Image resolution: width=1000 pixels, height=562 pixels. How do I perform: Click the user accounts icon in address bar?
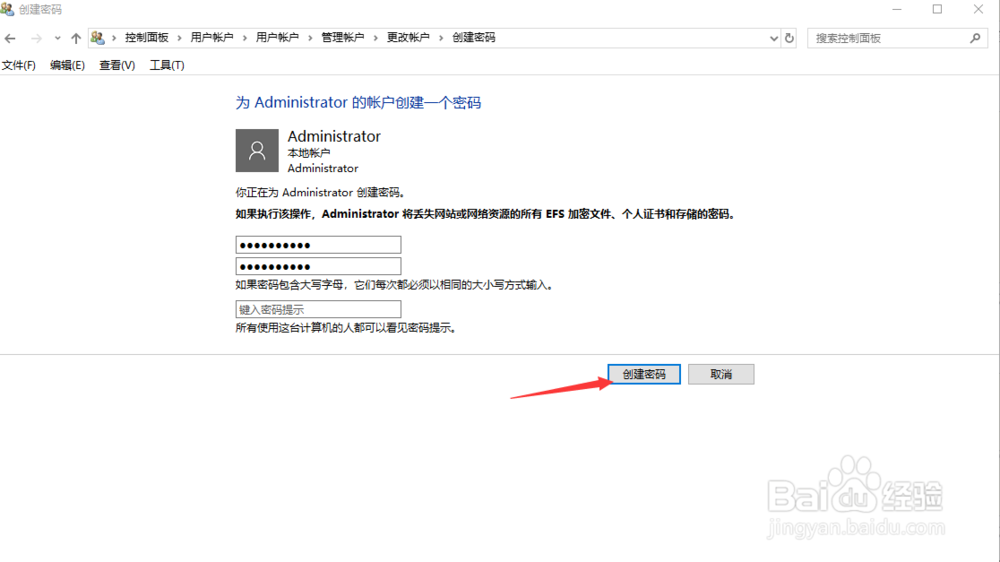(x=98, y=38)
